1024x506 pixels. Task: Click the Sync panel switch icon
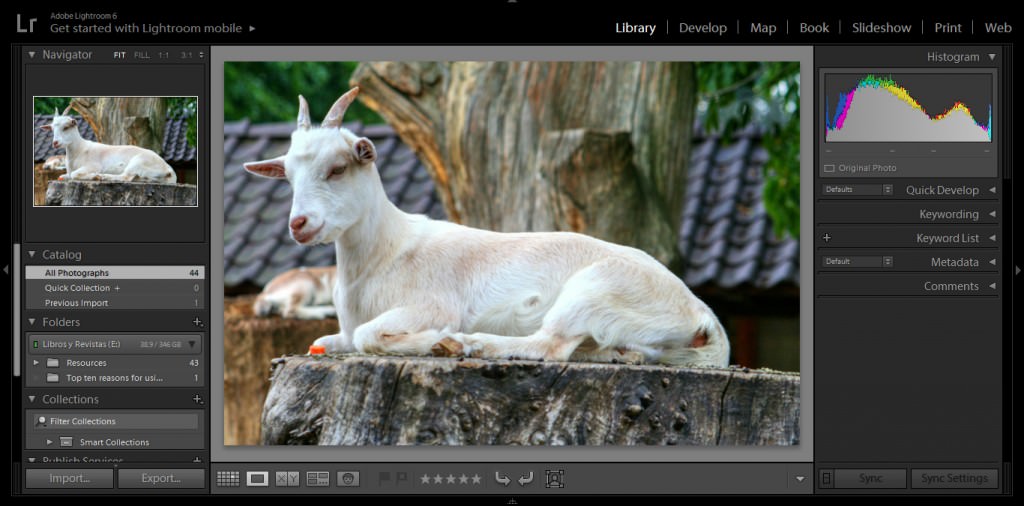(826, 479)
